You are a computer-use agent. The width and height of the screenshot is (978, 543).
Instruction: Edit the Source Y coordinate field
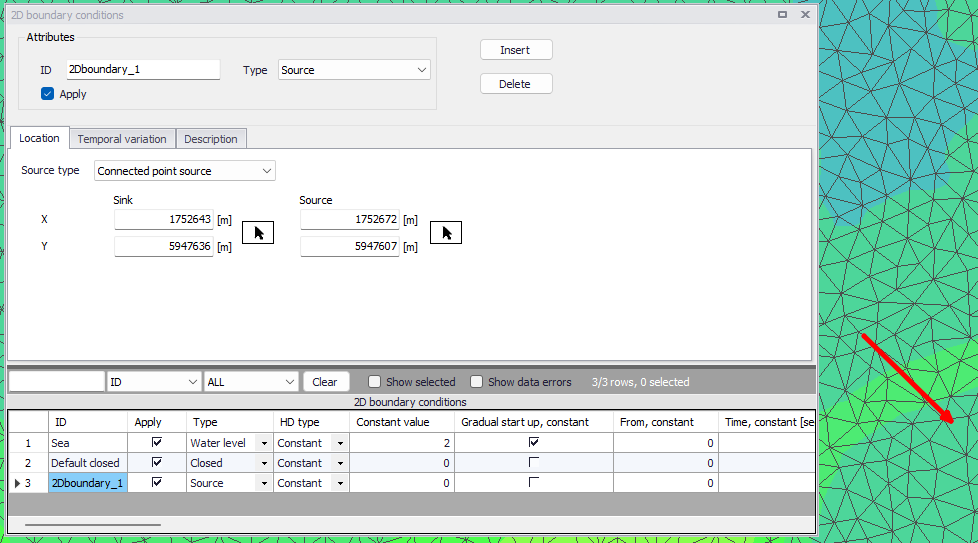[x=349, y=246]
